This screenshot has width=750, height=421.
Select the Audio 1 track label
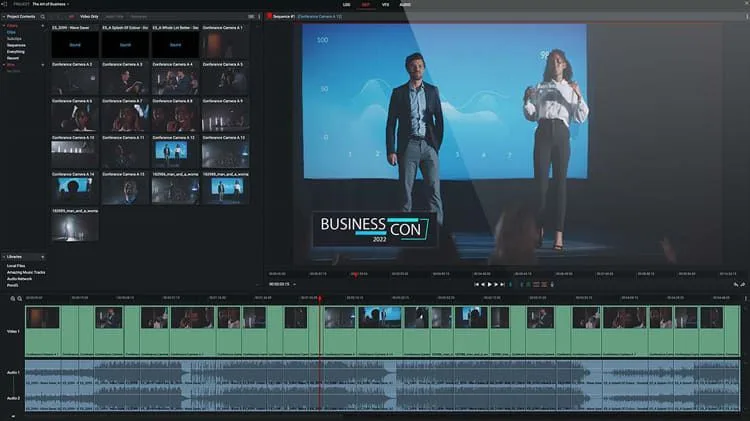click(13, 372)
